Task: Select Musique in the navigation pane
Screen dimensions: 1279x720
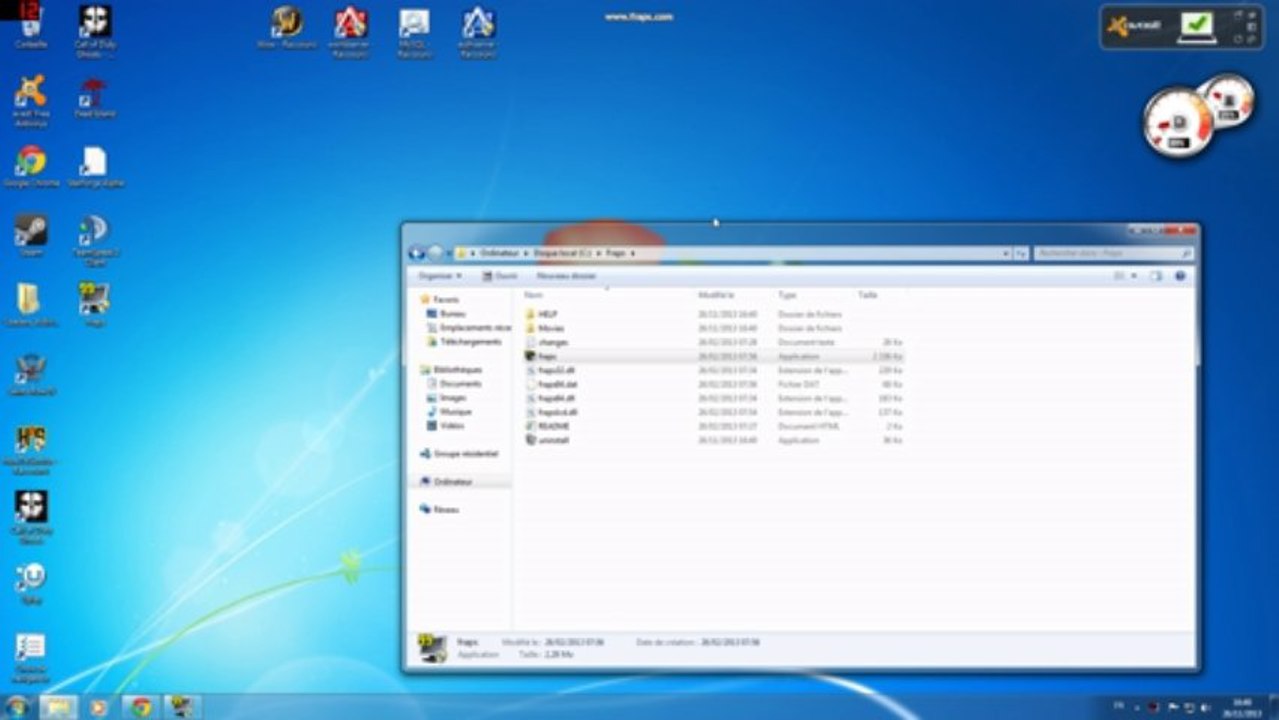Action: [449, 411]
